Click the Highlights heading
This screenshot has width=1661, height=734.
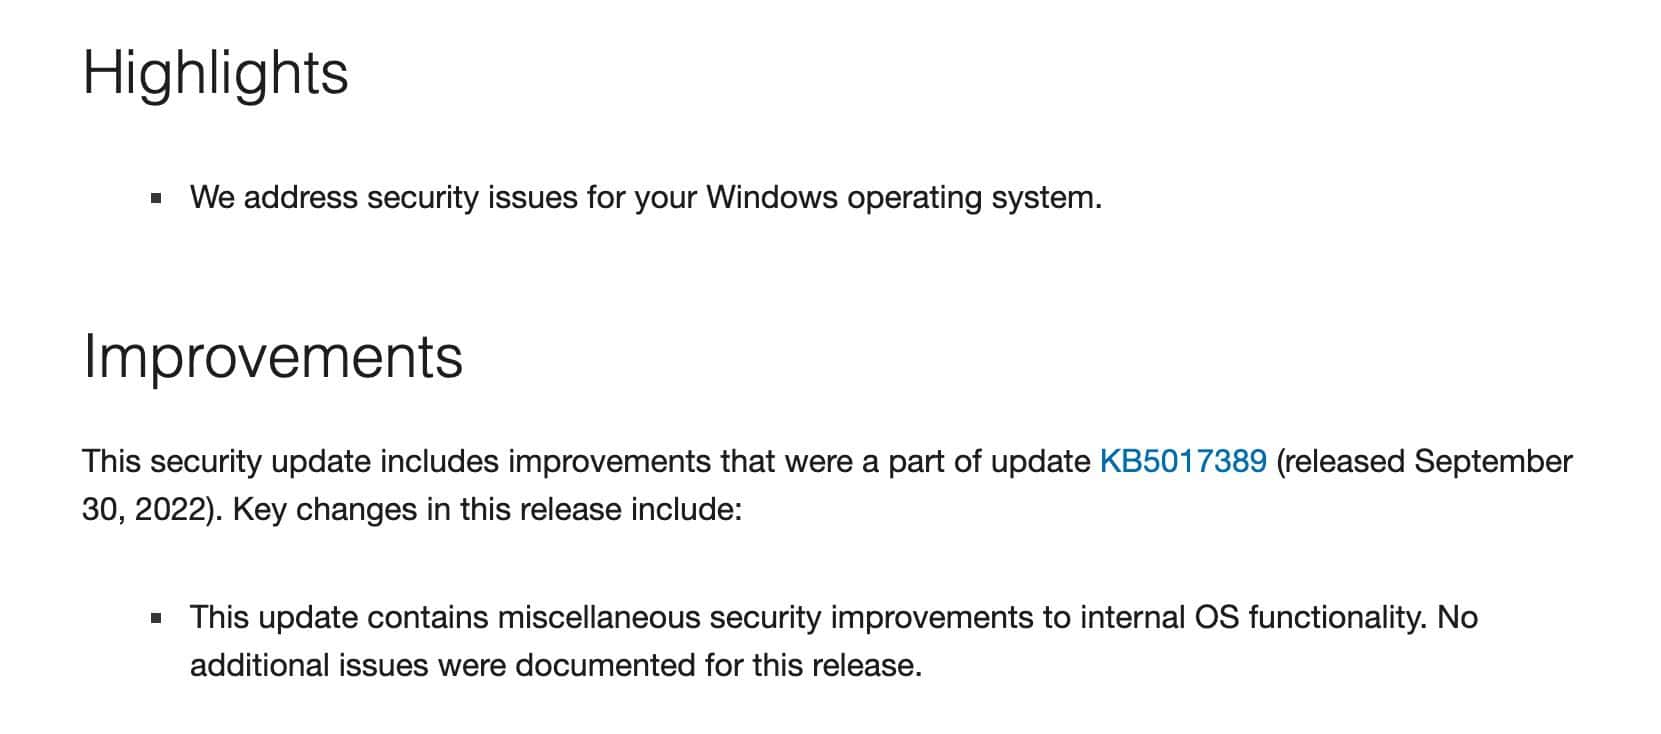tap(215, 73)
